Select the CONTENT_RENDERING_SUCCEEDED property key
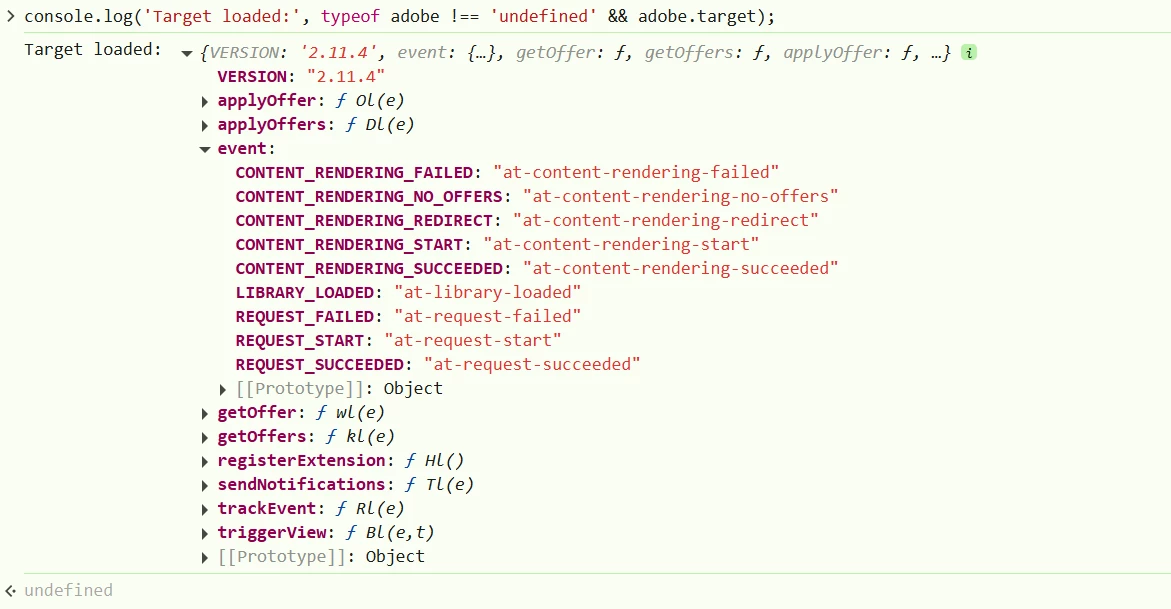The image size is (1171, 609). coord(369,268)
